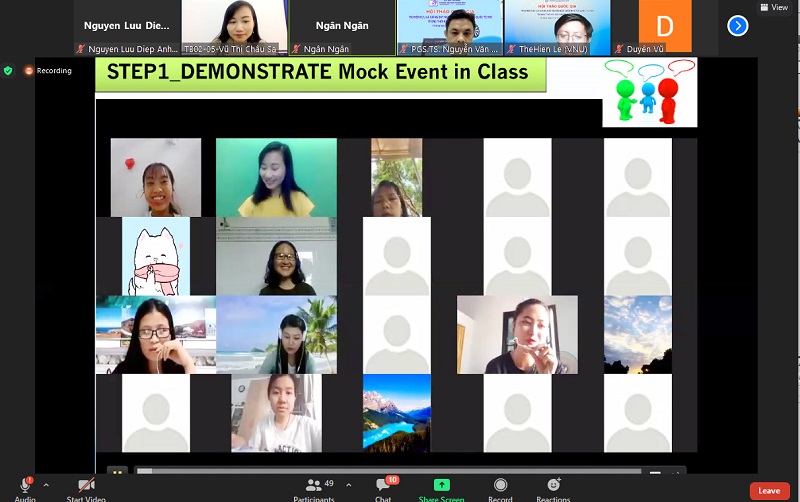The height and width of the screenshot is (502, 800).
Task: Expand the caret next to Participants
Action: (x=348, y=485)
